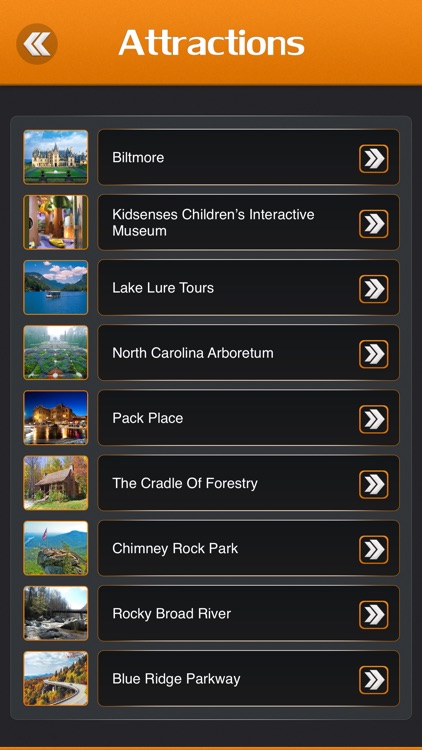Click the arrow icon beside Biltmore
The height and width of the screenshot is (750, 422).
tap(374, 158)
